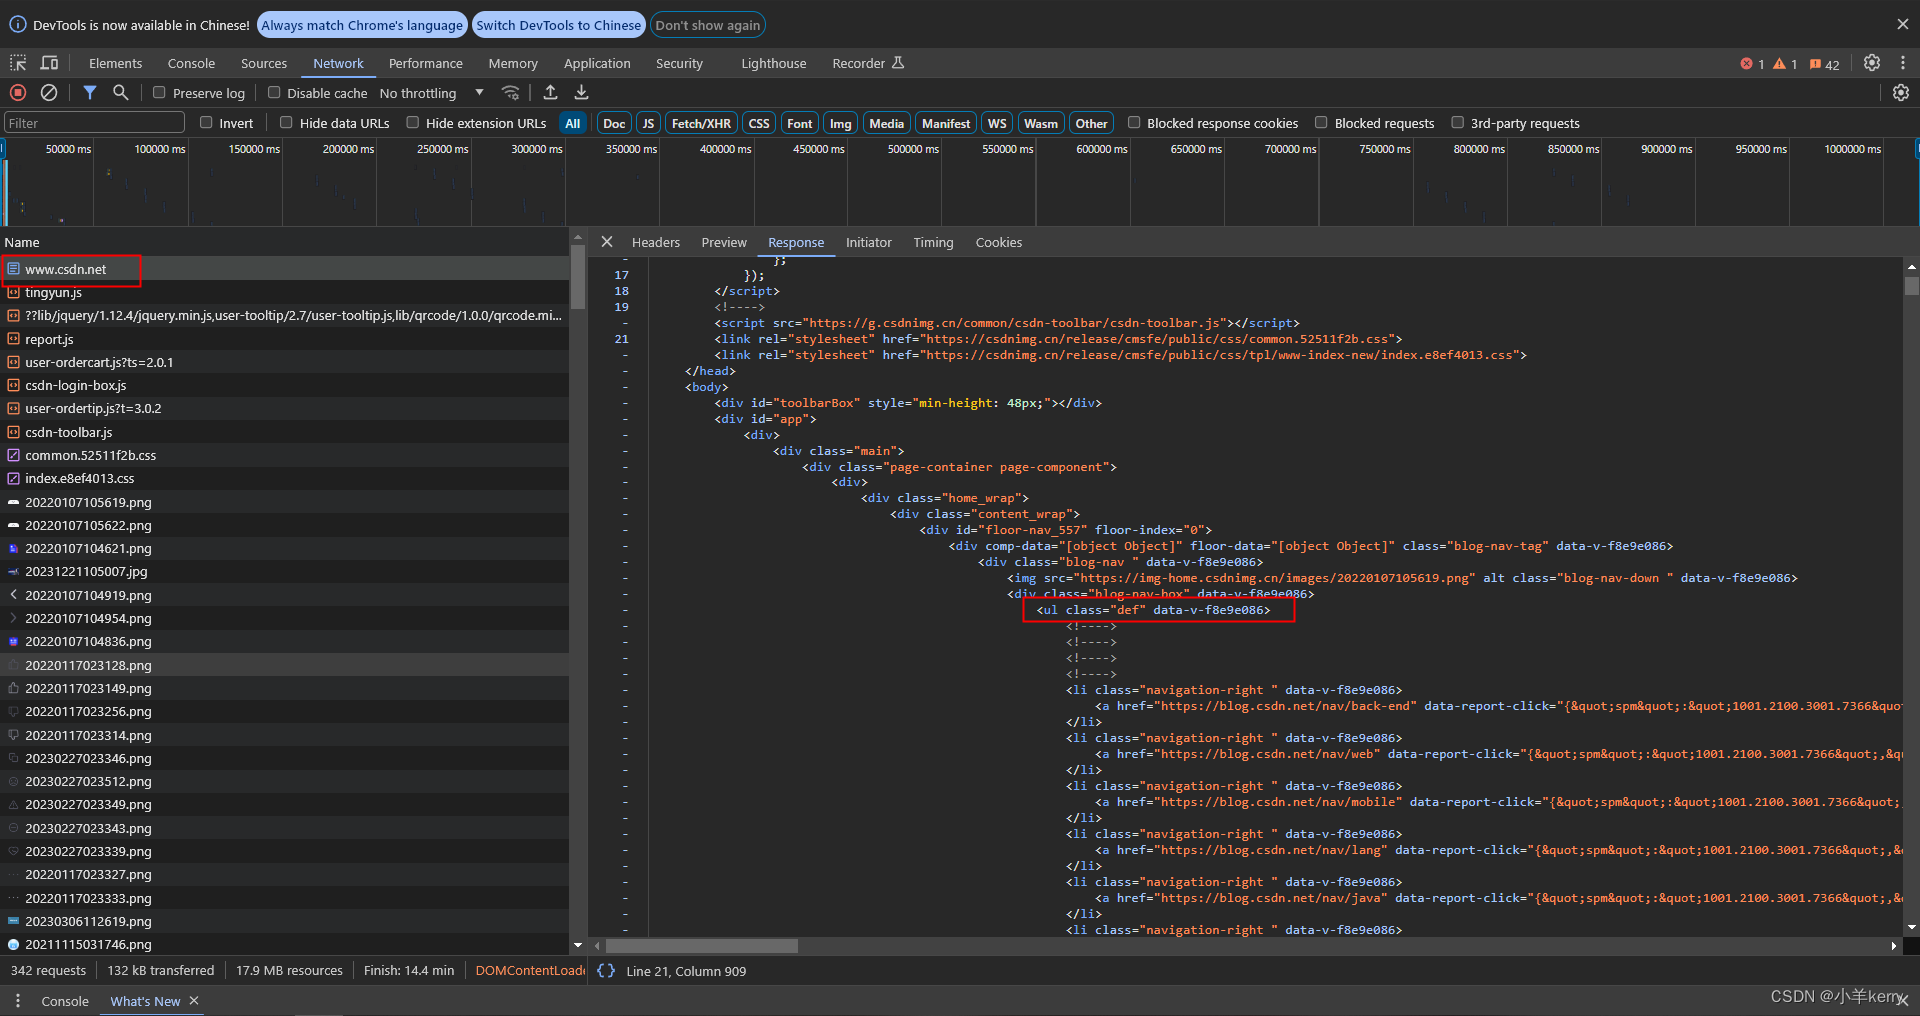The width and height of the screenshot is (1920, 1016).
Task: Check 3rd-party requests checkbox
Action: (x=1458, y=122)
